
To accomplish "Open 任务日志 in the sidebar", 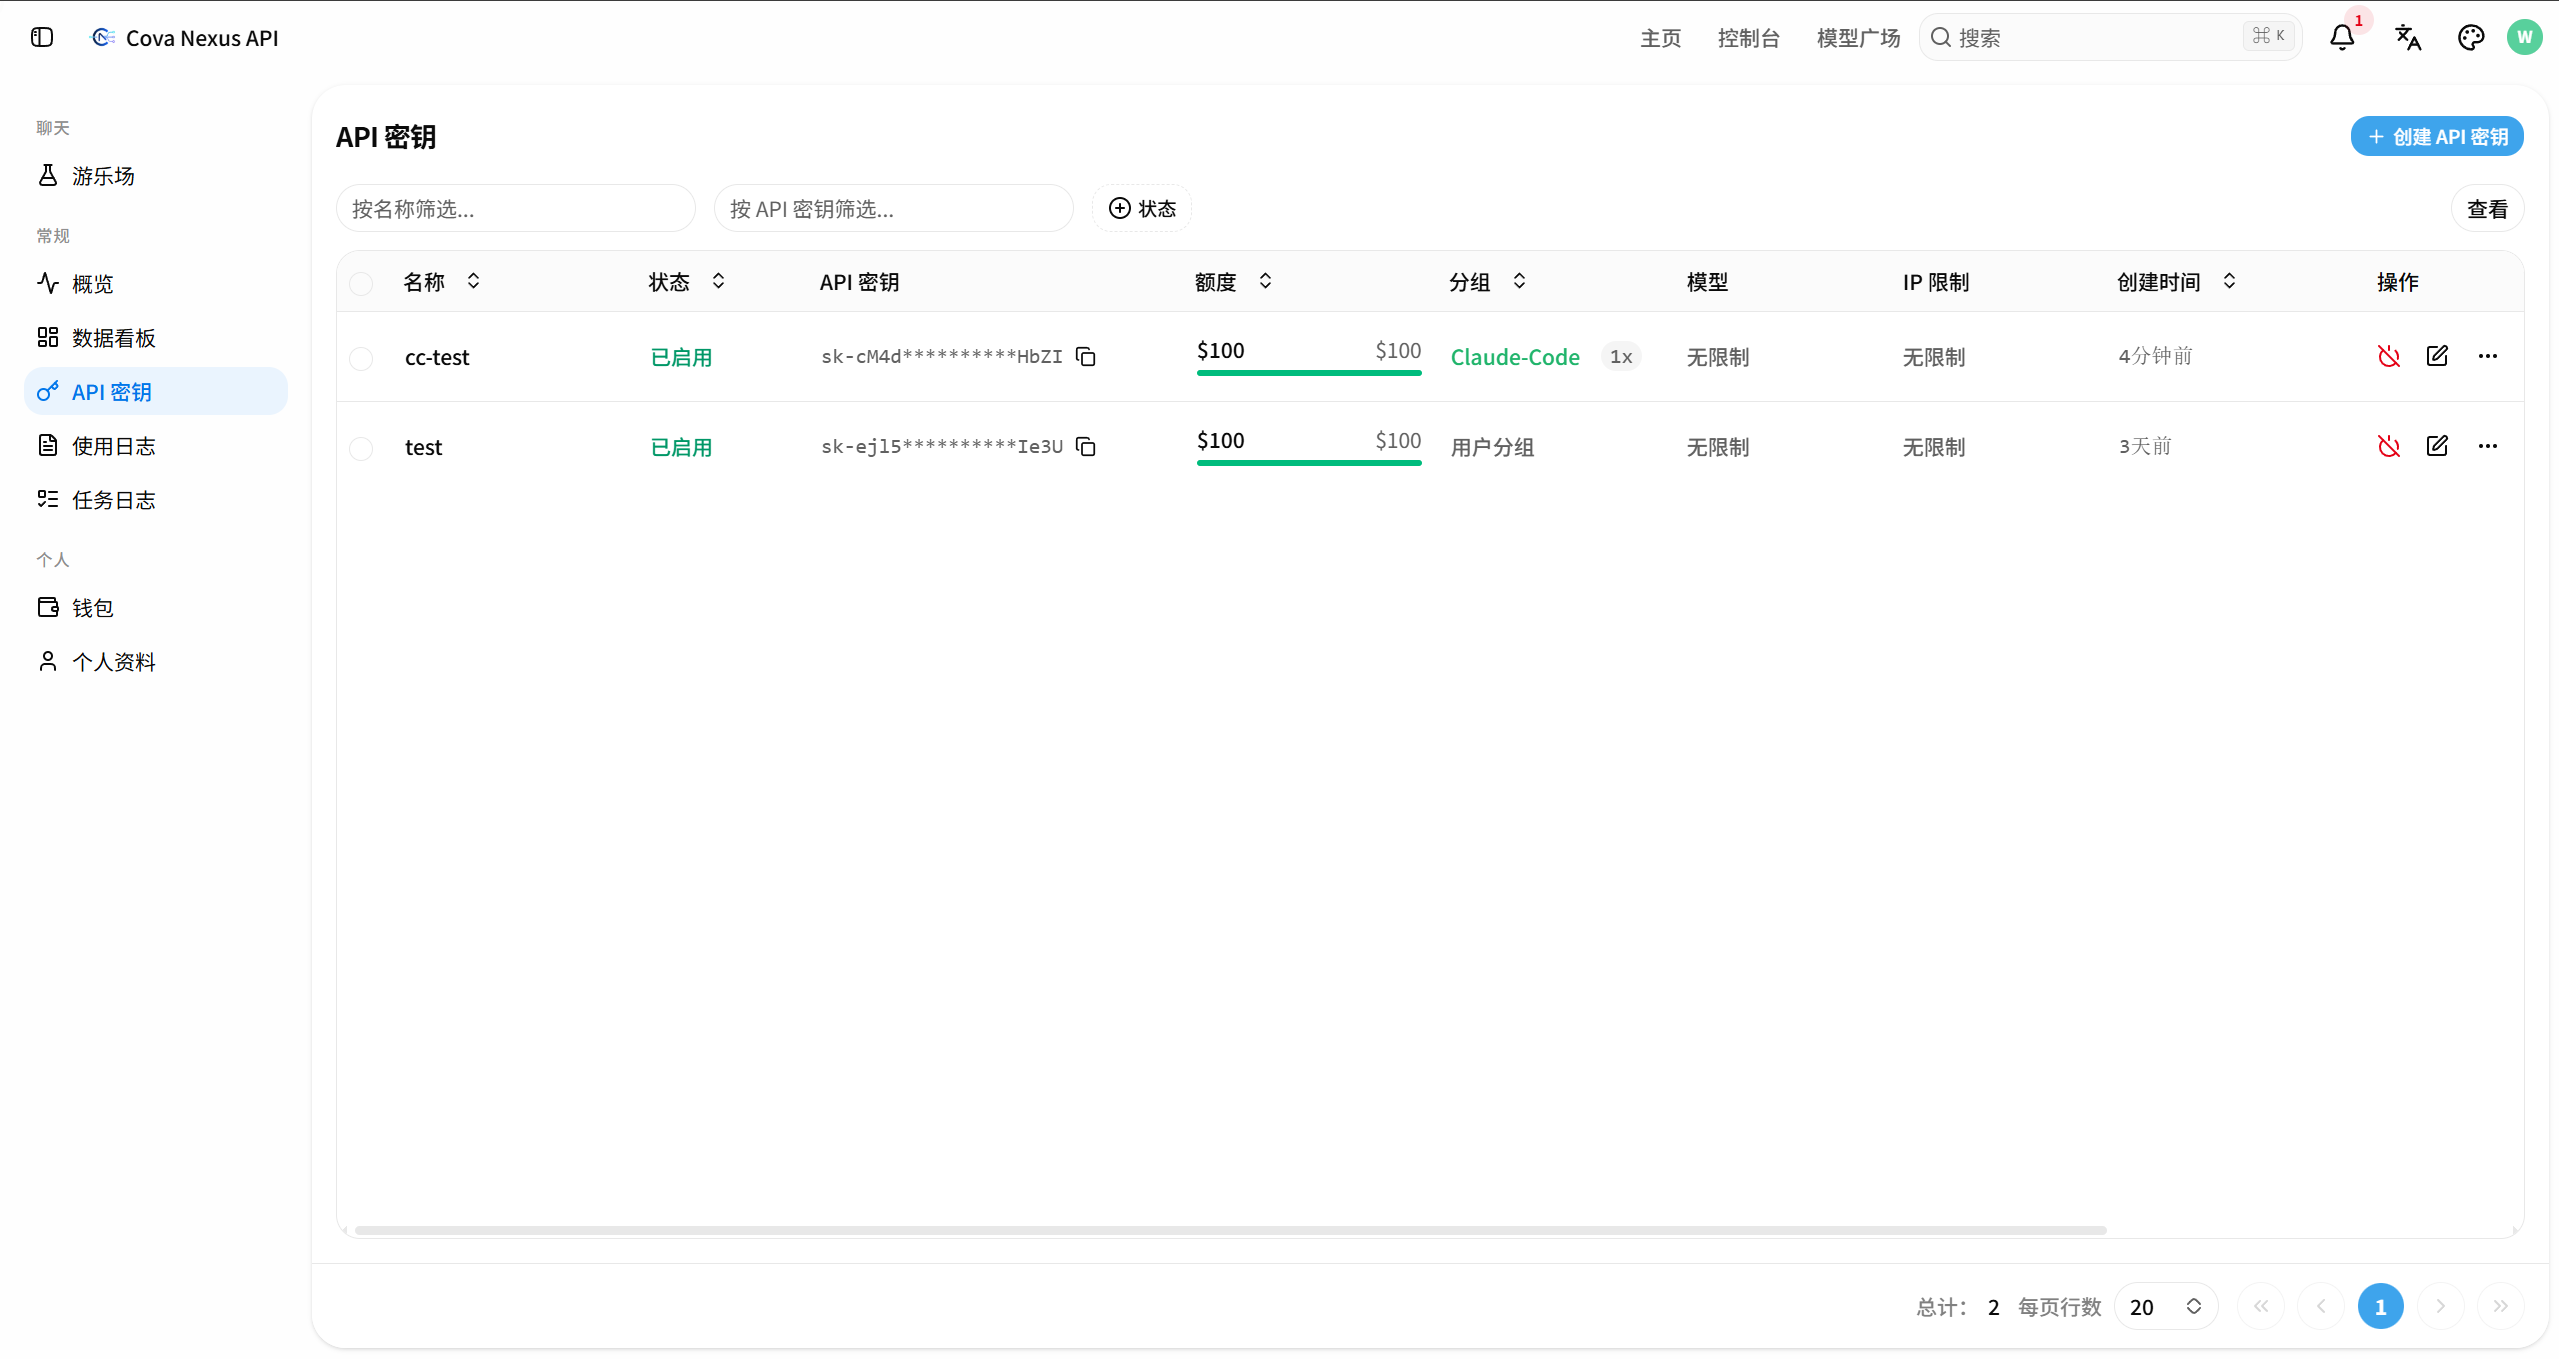I will tap(156, 500).
